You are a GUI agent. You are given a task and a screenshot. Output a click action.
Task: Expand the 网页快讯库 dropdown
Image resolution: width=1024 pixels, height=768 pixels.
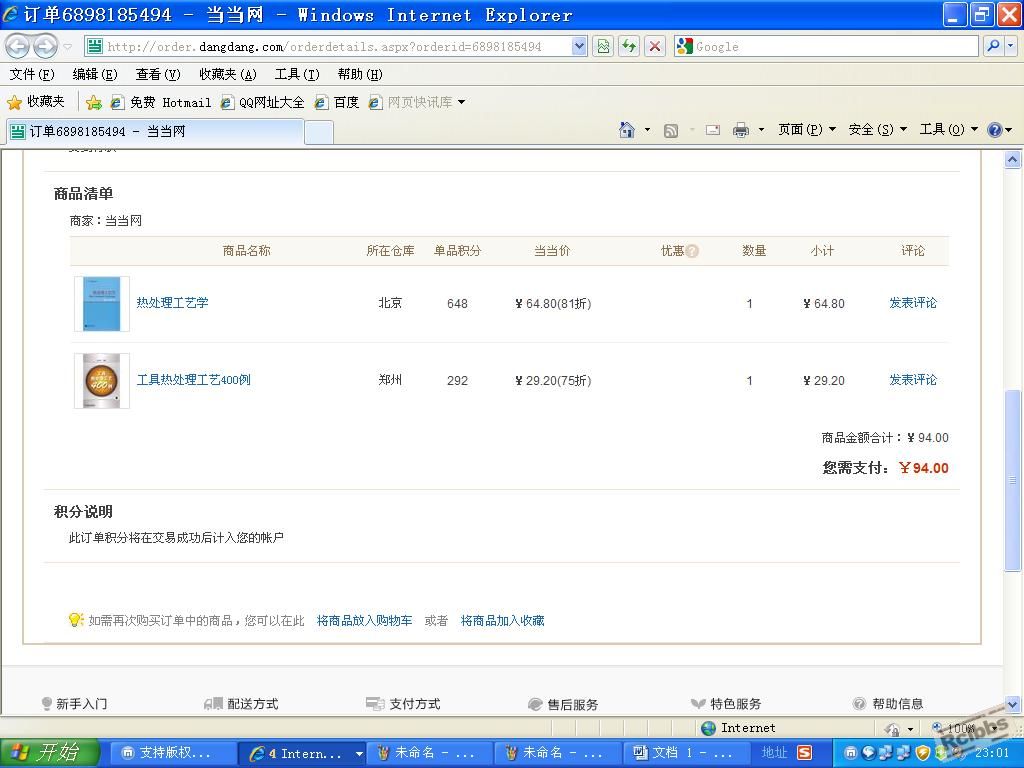(462, 103)
